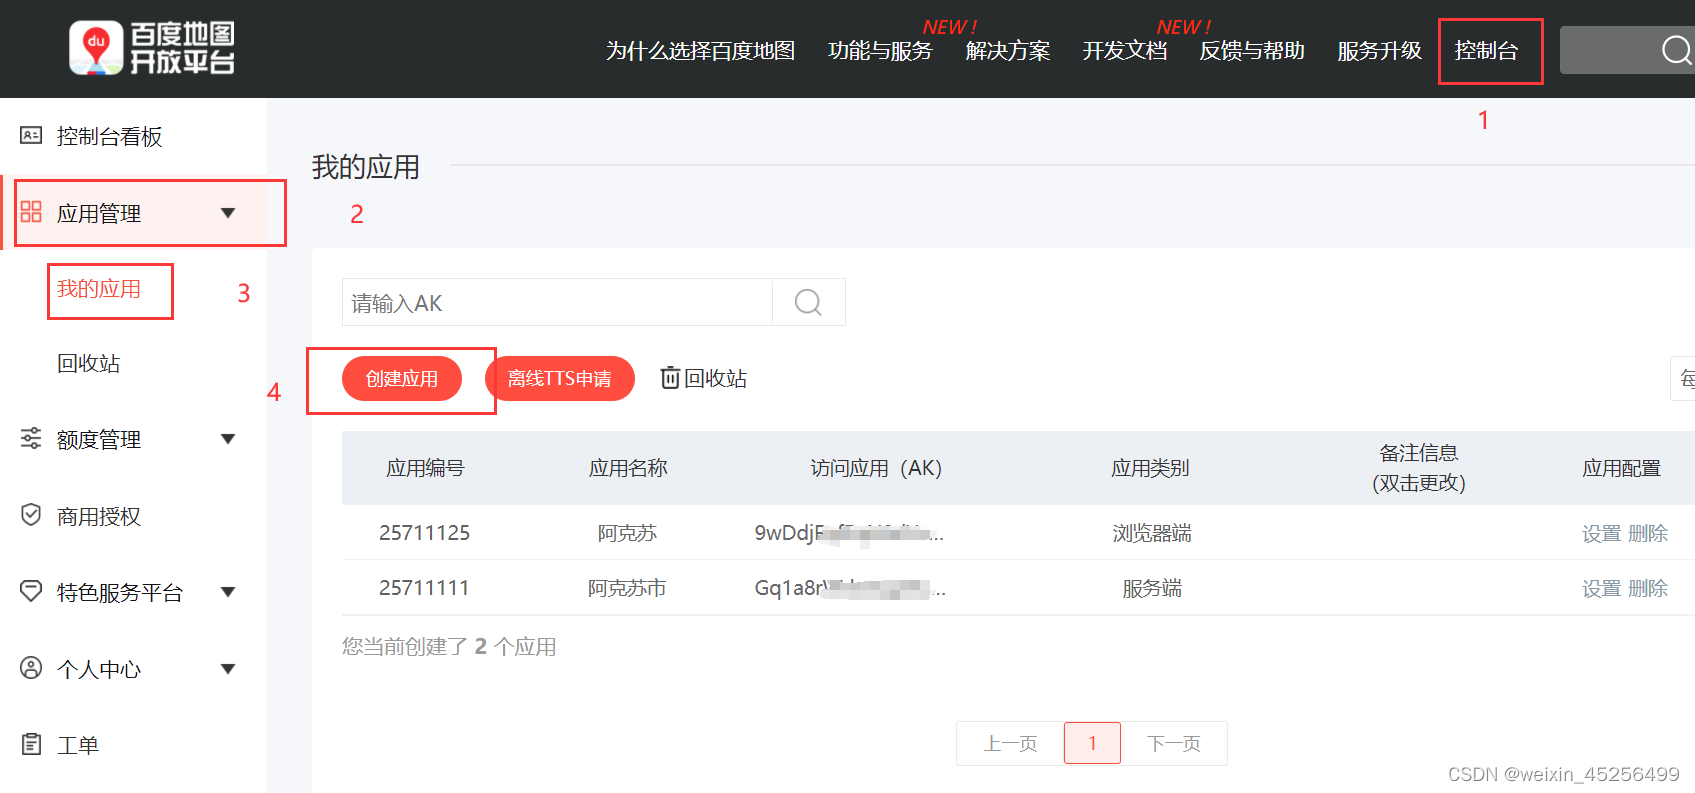Click the 应用类别 column header
Screen dimensions: 1695x793
click(x=1150, y=468)
